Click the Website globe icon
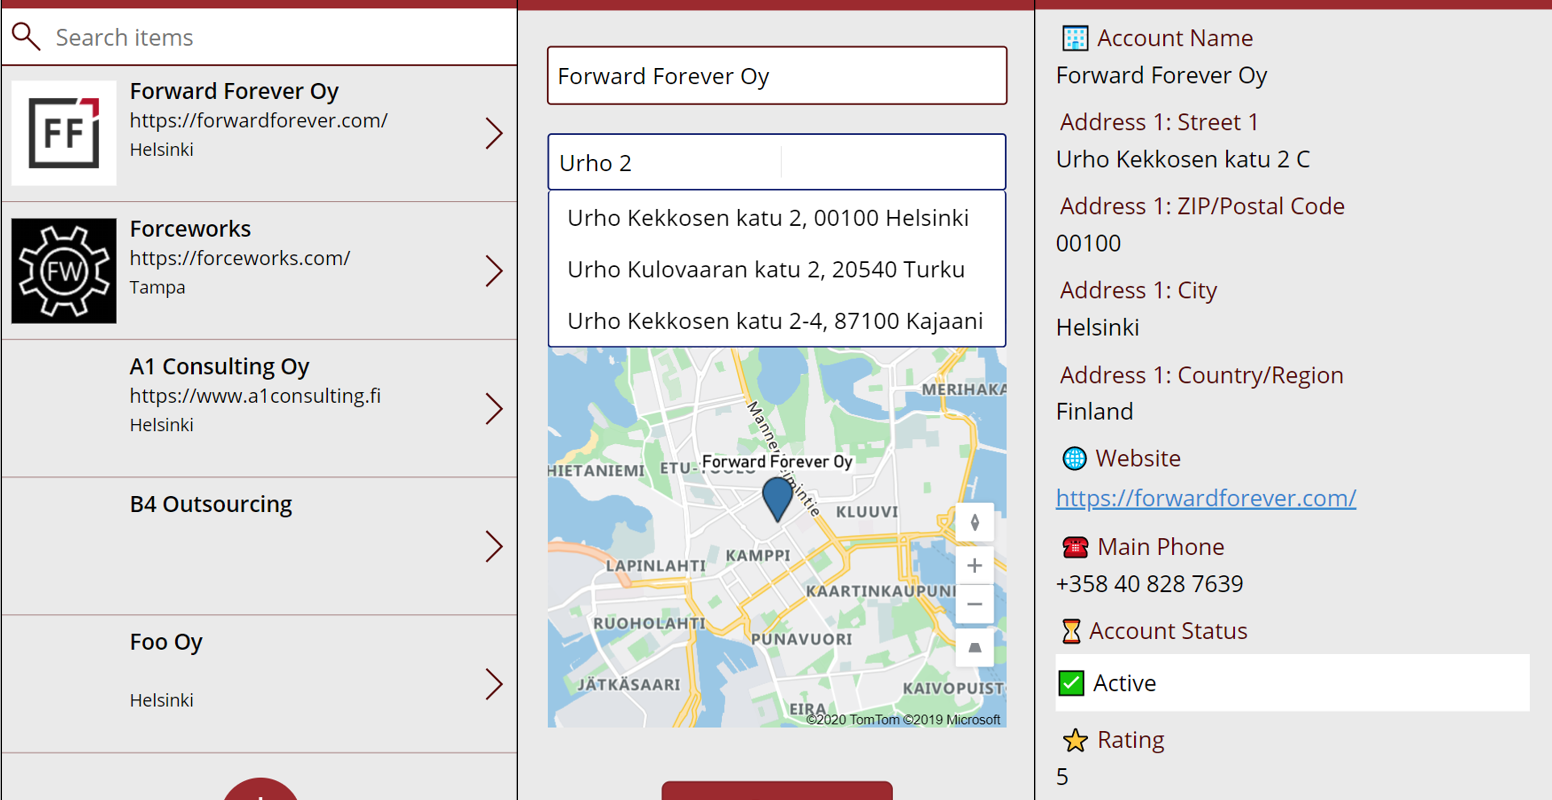 point(1074,458)
